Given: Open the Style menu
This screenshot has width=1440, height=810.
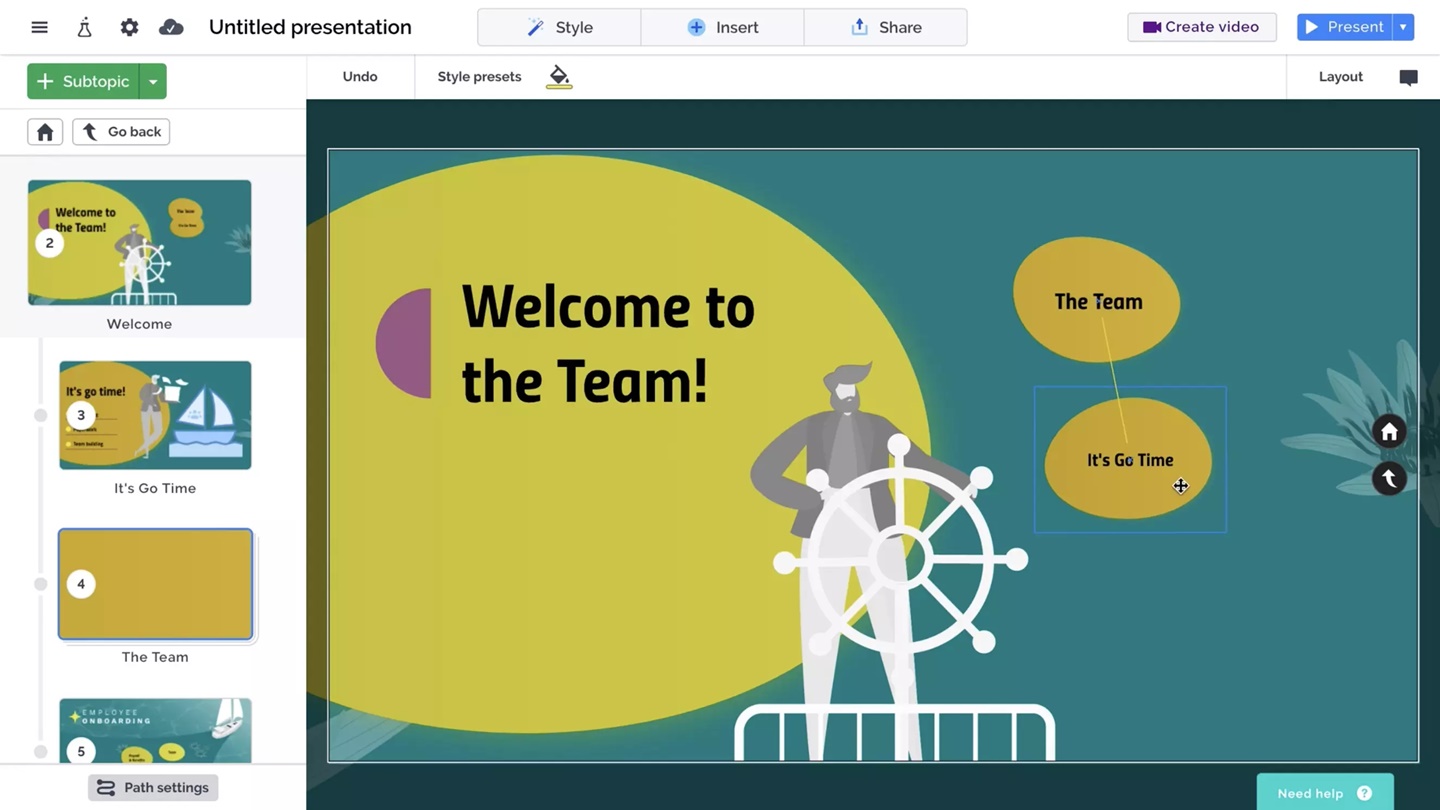Looking at the screenshot, I should pyautogui.click(x=559, y=27).
